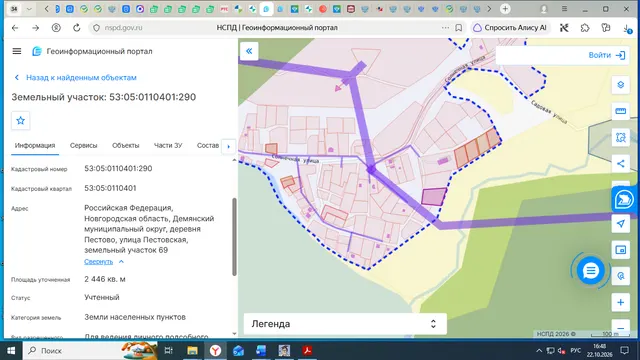Open the Yandex account icon near reload
Screen dimensions: 640x360
click(x=56, y=28)
